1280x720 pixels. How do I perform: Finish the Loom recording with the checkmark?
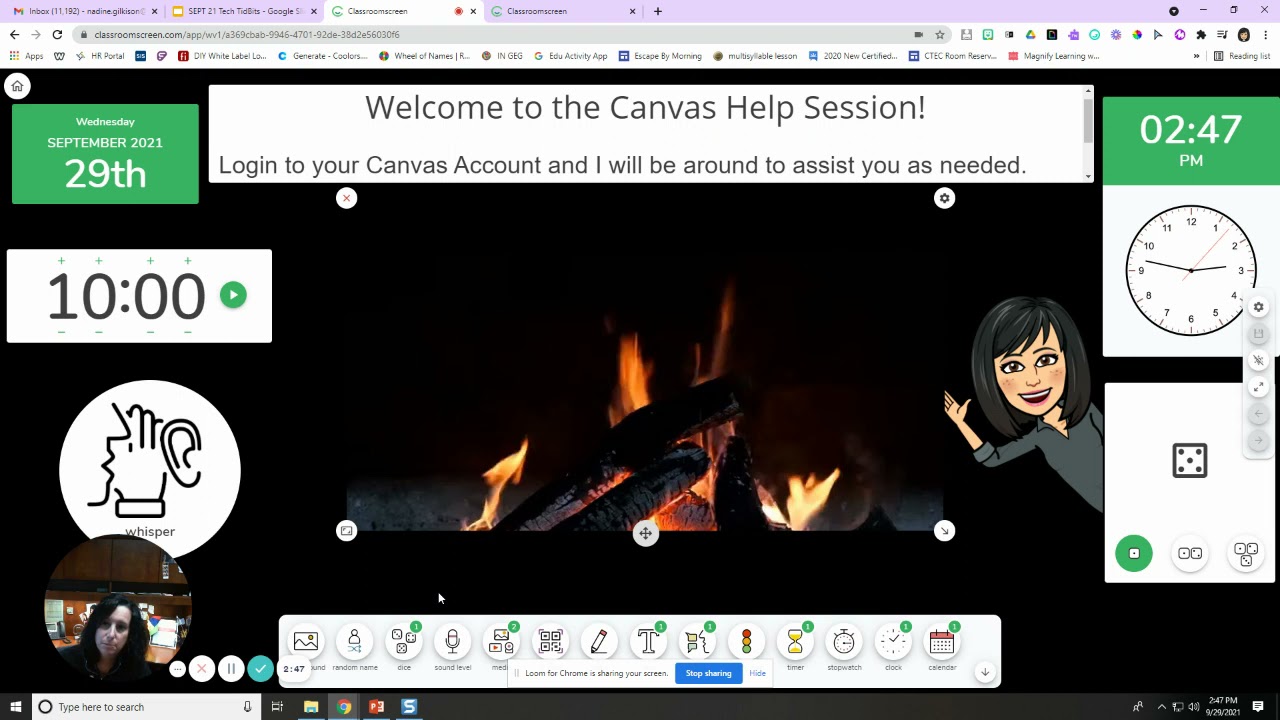(260, 669)
